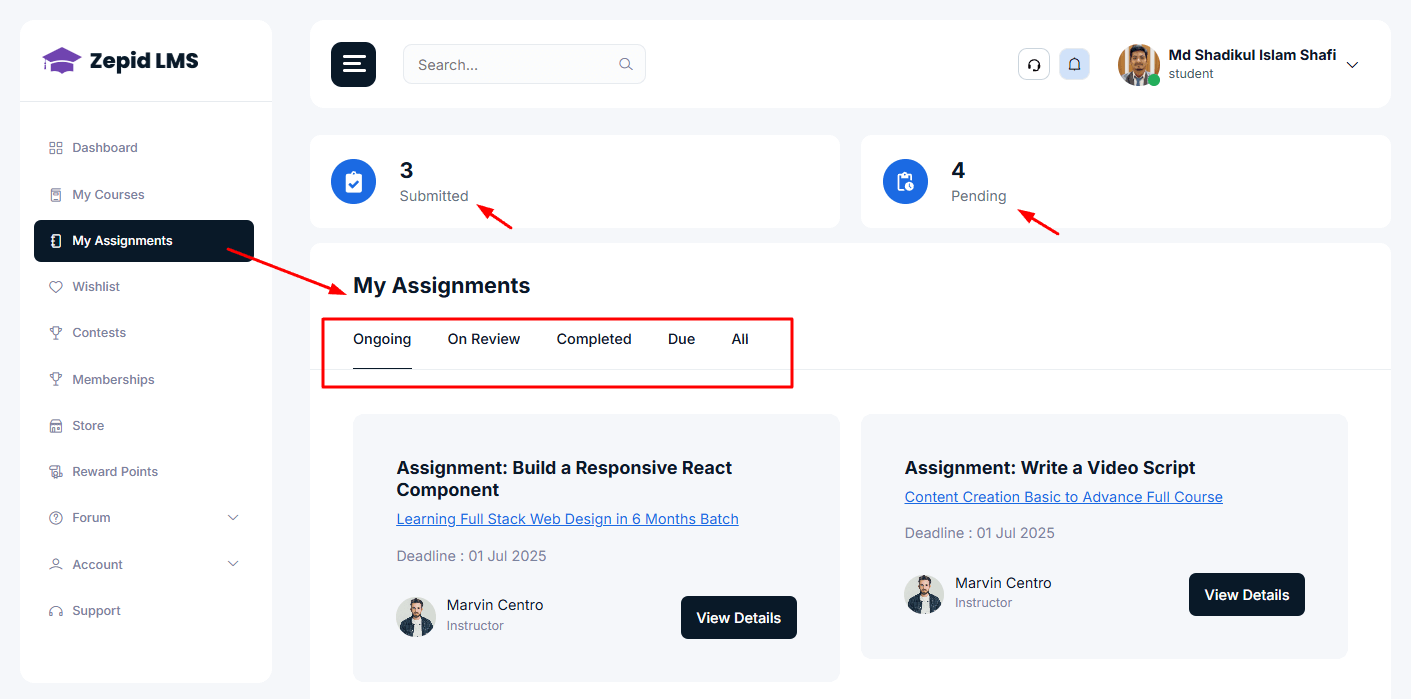Open the Learning Full Stack Web Design course link
The image size is (1411, 699).
tap(567, 518)
